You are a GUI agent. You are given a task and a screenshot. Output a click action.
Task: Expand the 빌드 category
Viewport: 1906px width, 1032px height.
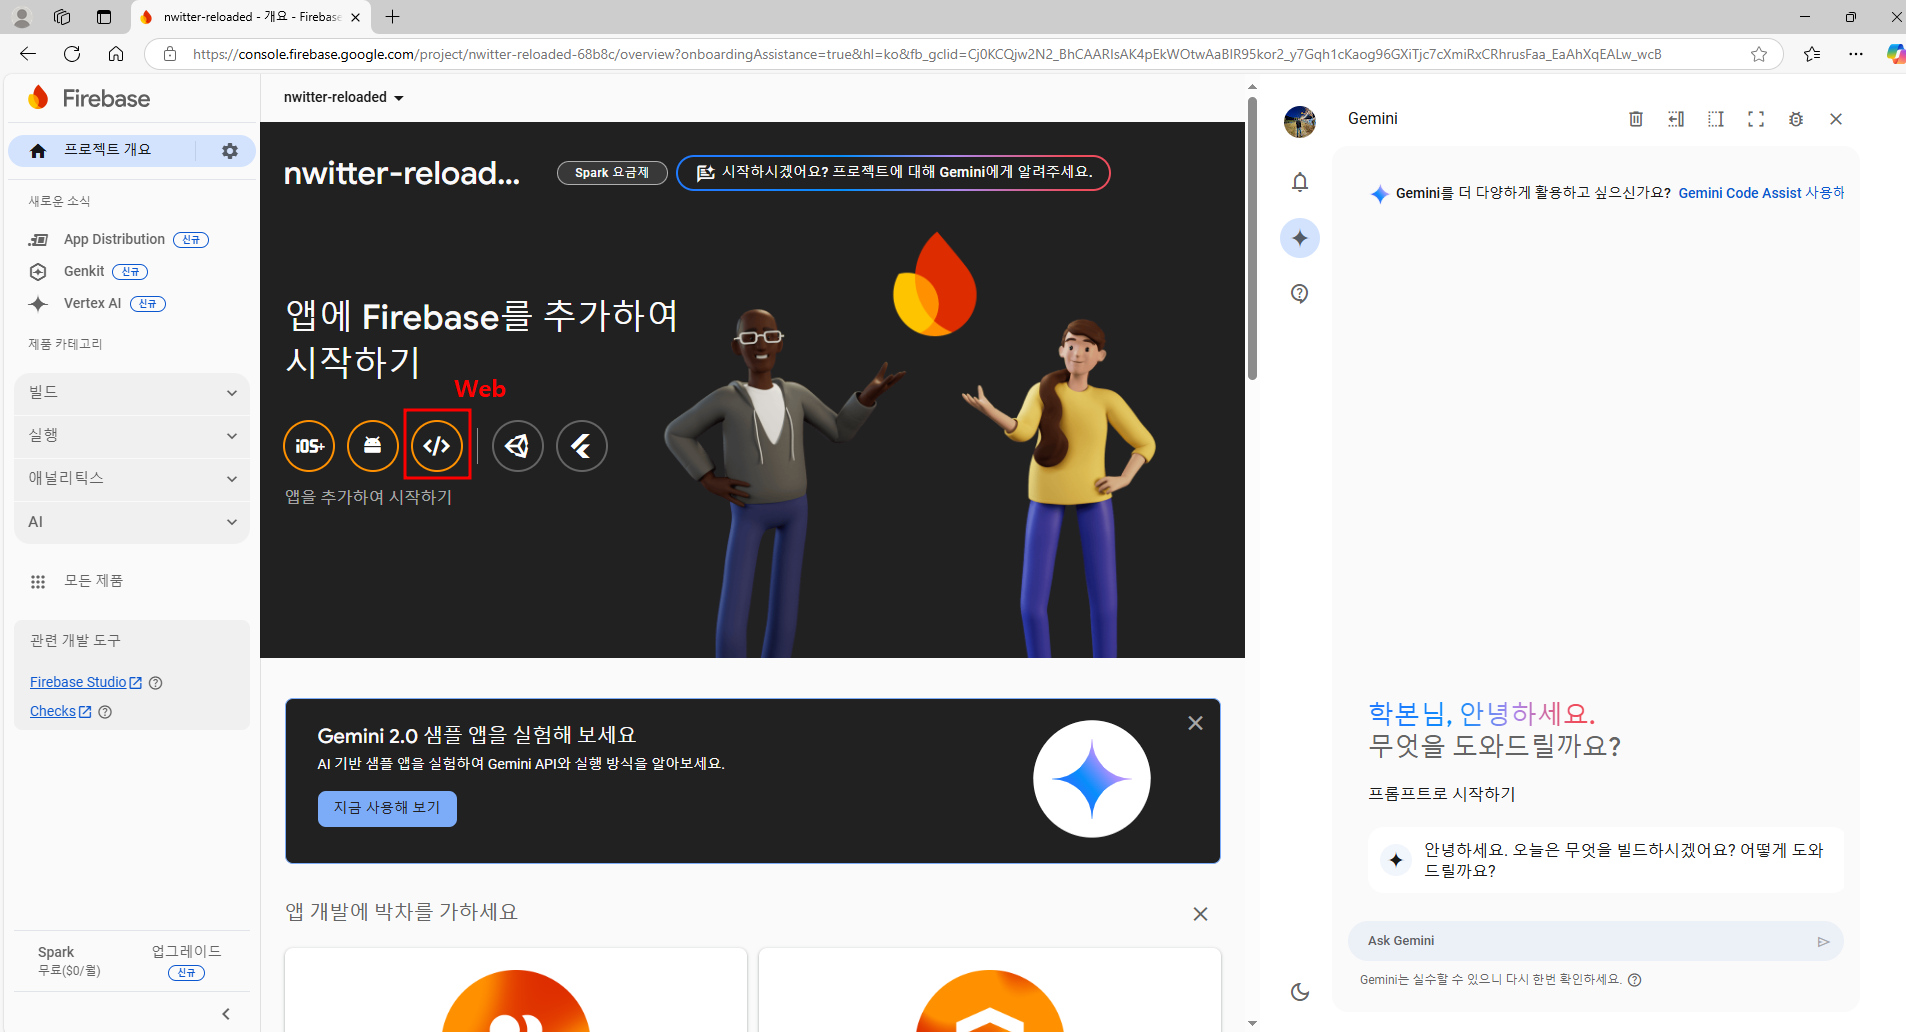coord(132,393)
